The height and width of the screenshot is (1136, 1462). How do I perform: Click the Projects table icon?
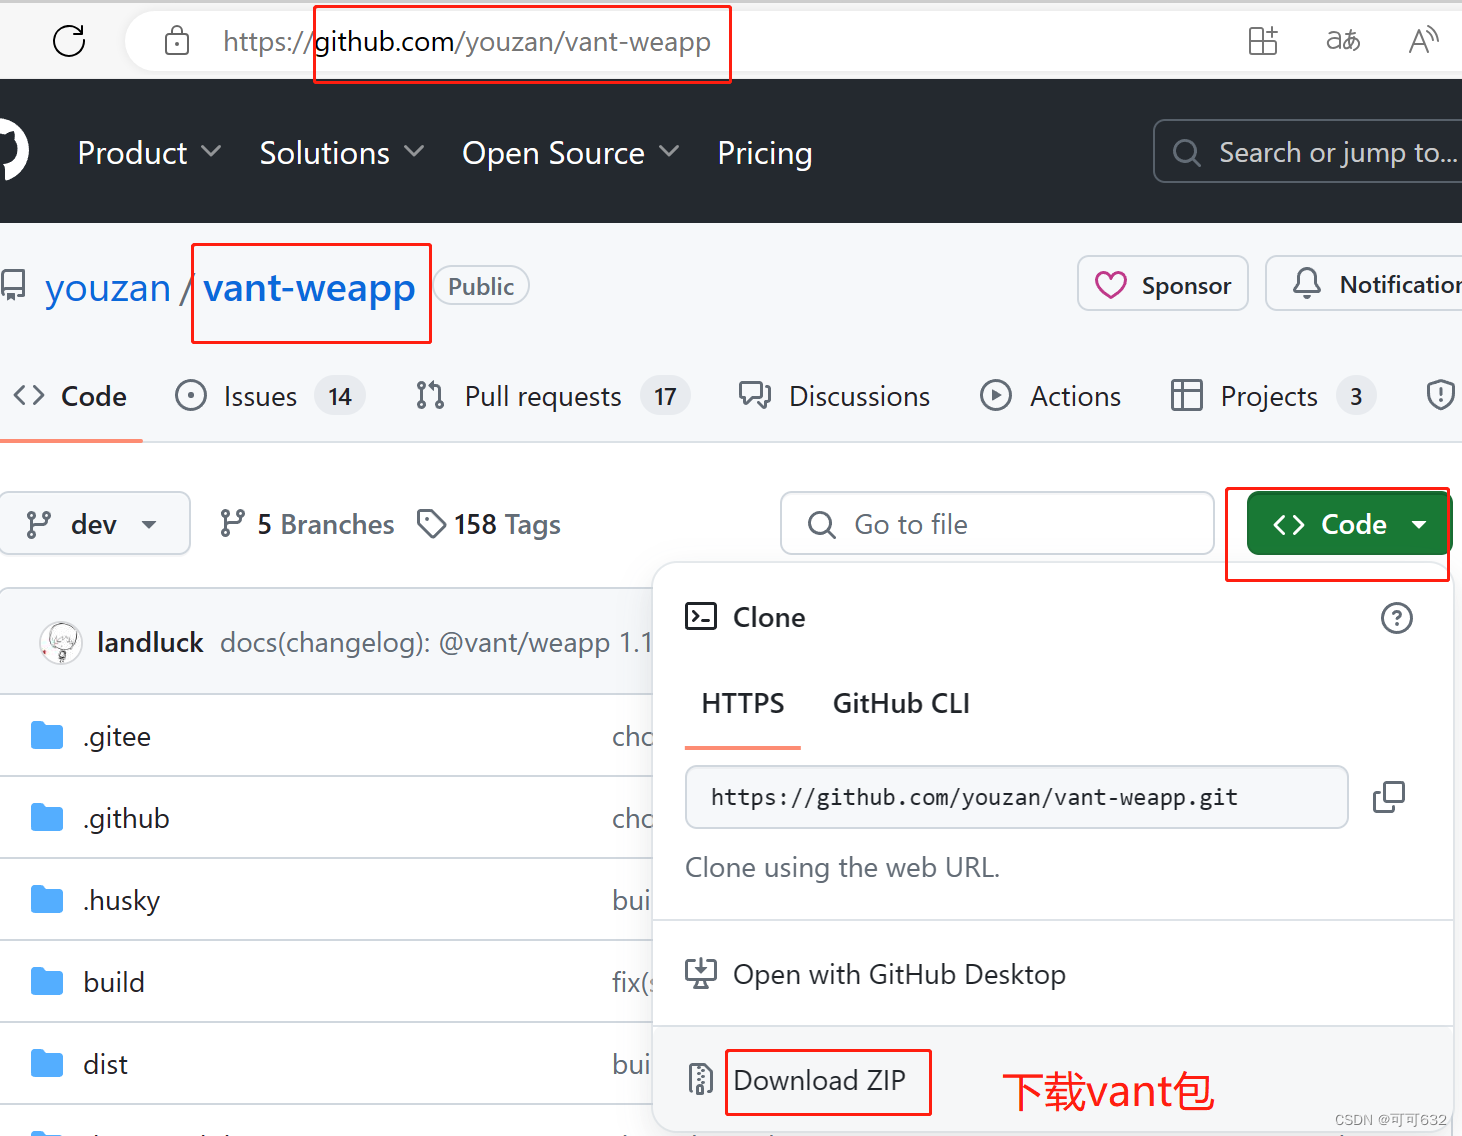(x=1187, y=396)
